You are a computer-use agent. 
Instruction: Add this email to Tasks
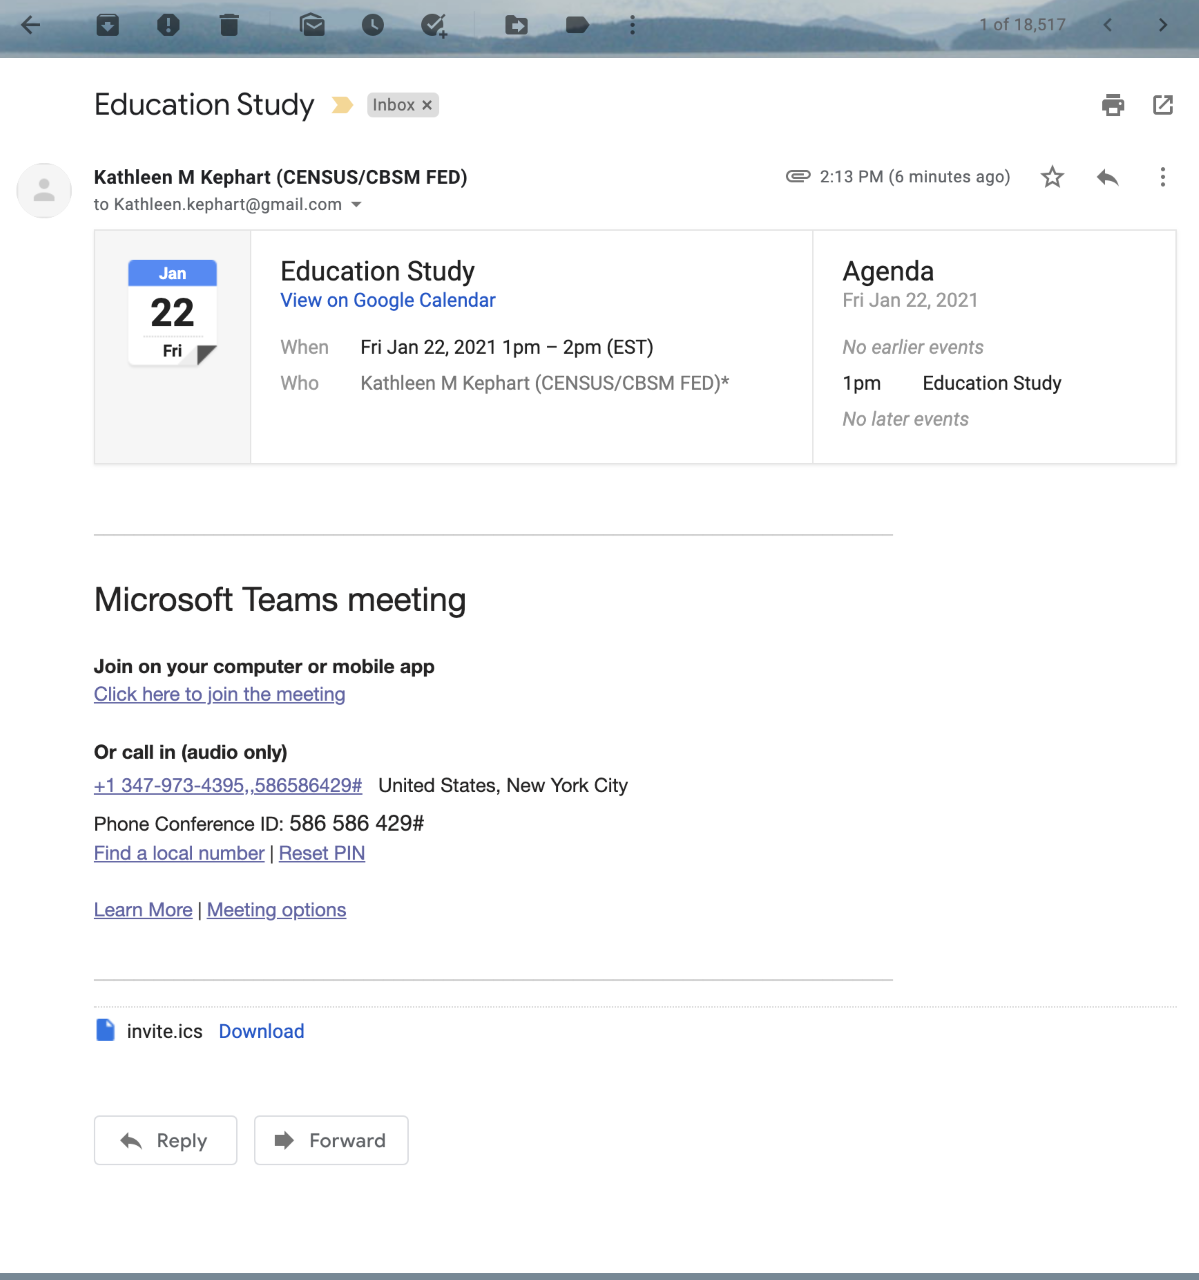coord(434,25)
